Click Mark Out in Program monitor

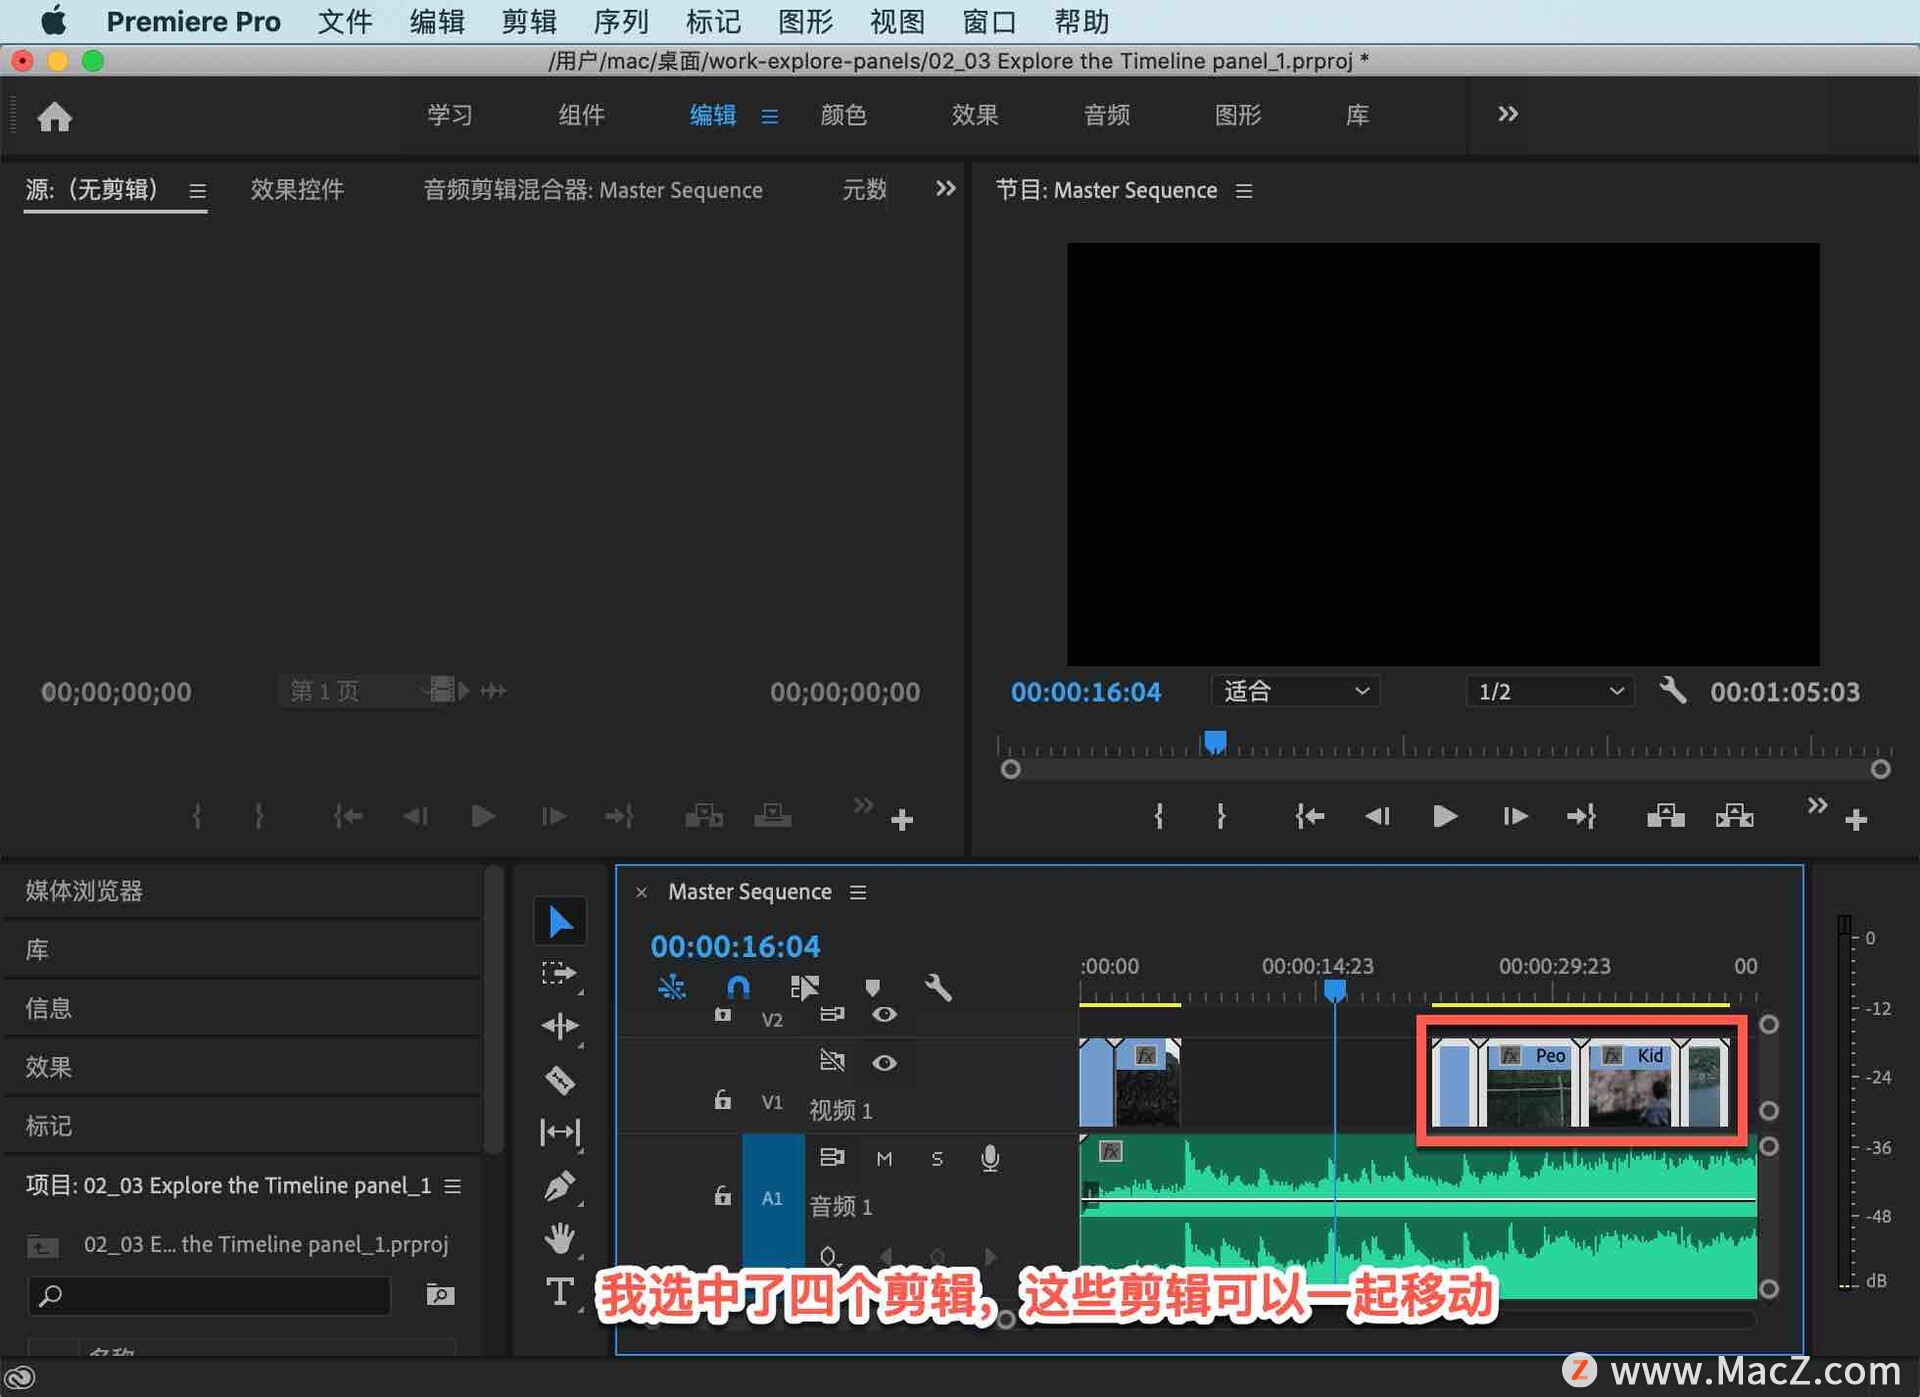tap(1221, 816)
